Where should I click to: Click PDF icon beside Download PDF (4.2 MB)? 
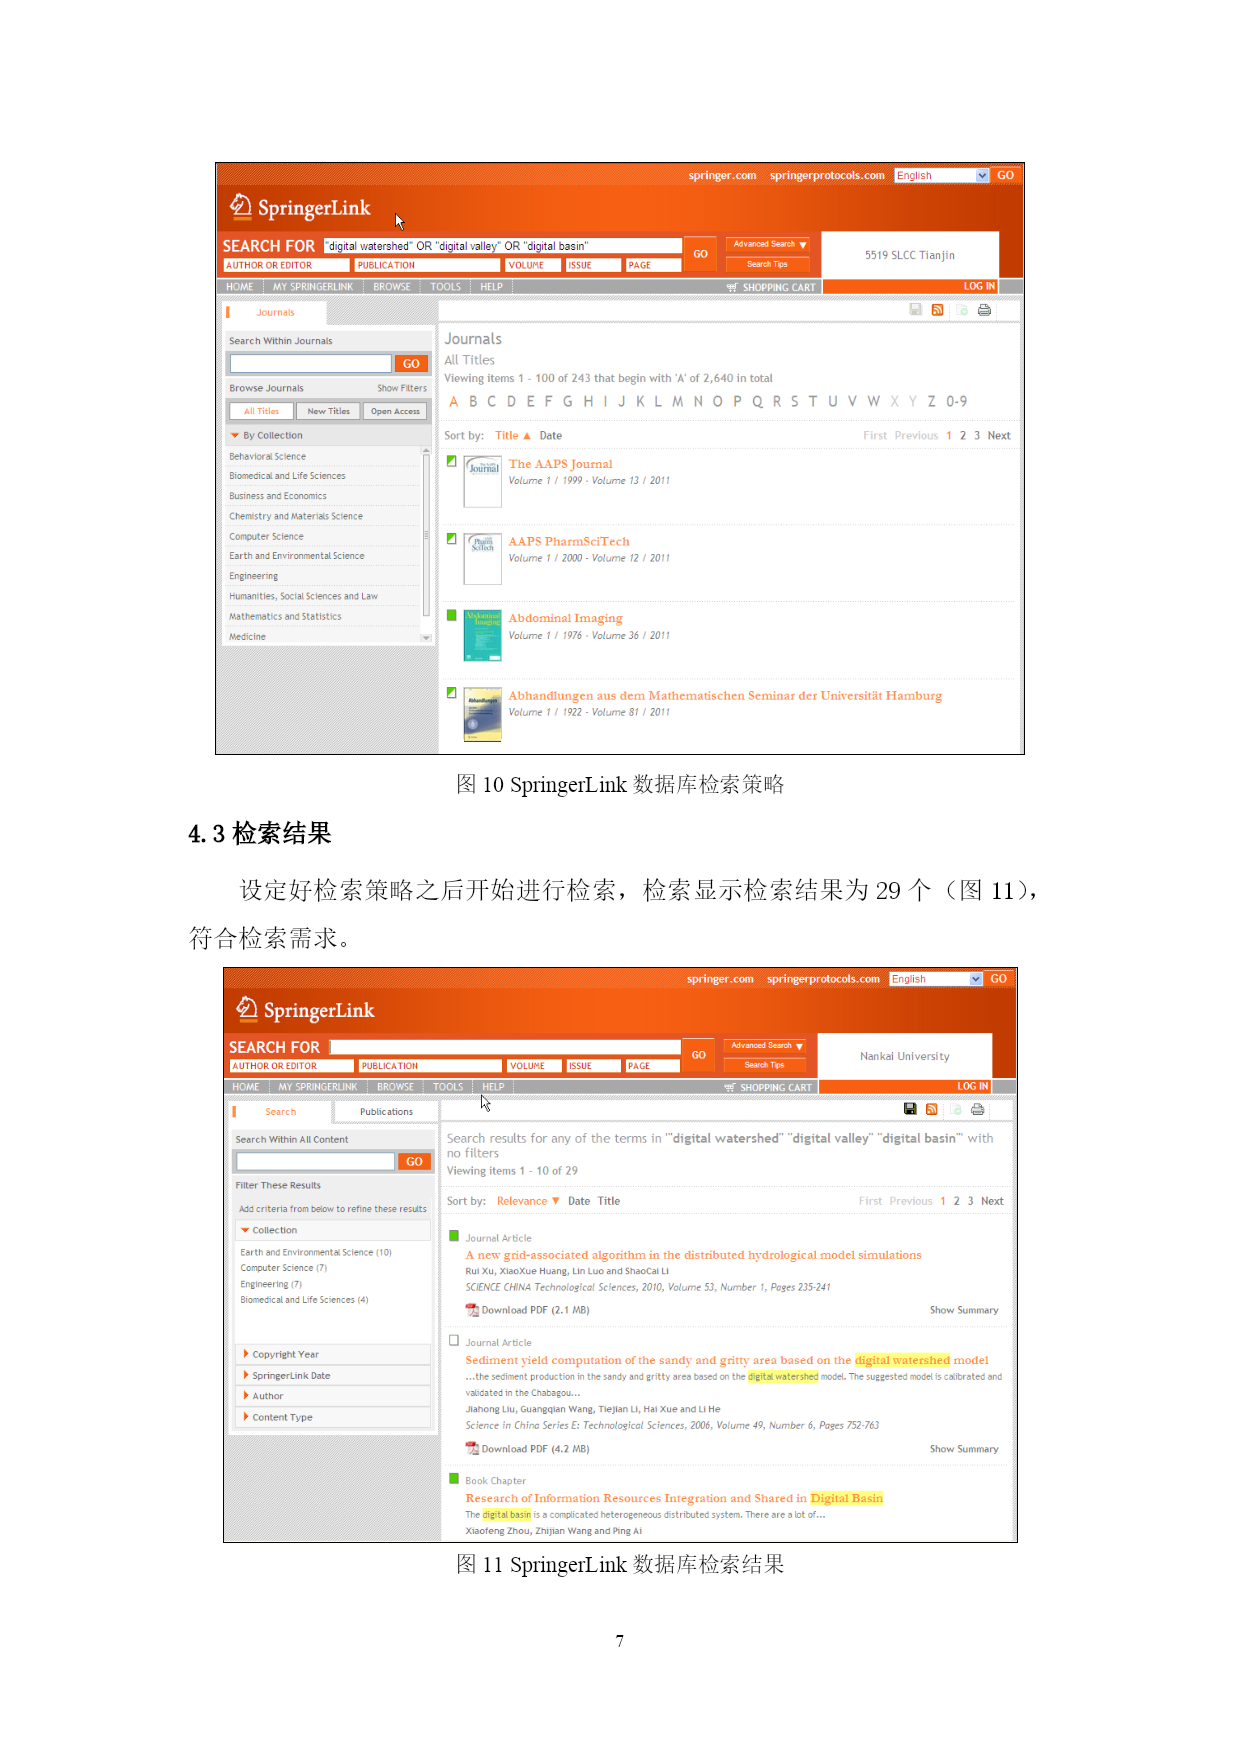click(x=472, y=1449)
